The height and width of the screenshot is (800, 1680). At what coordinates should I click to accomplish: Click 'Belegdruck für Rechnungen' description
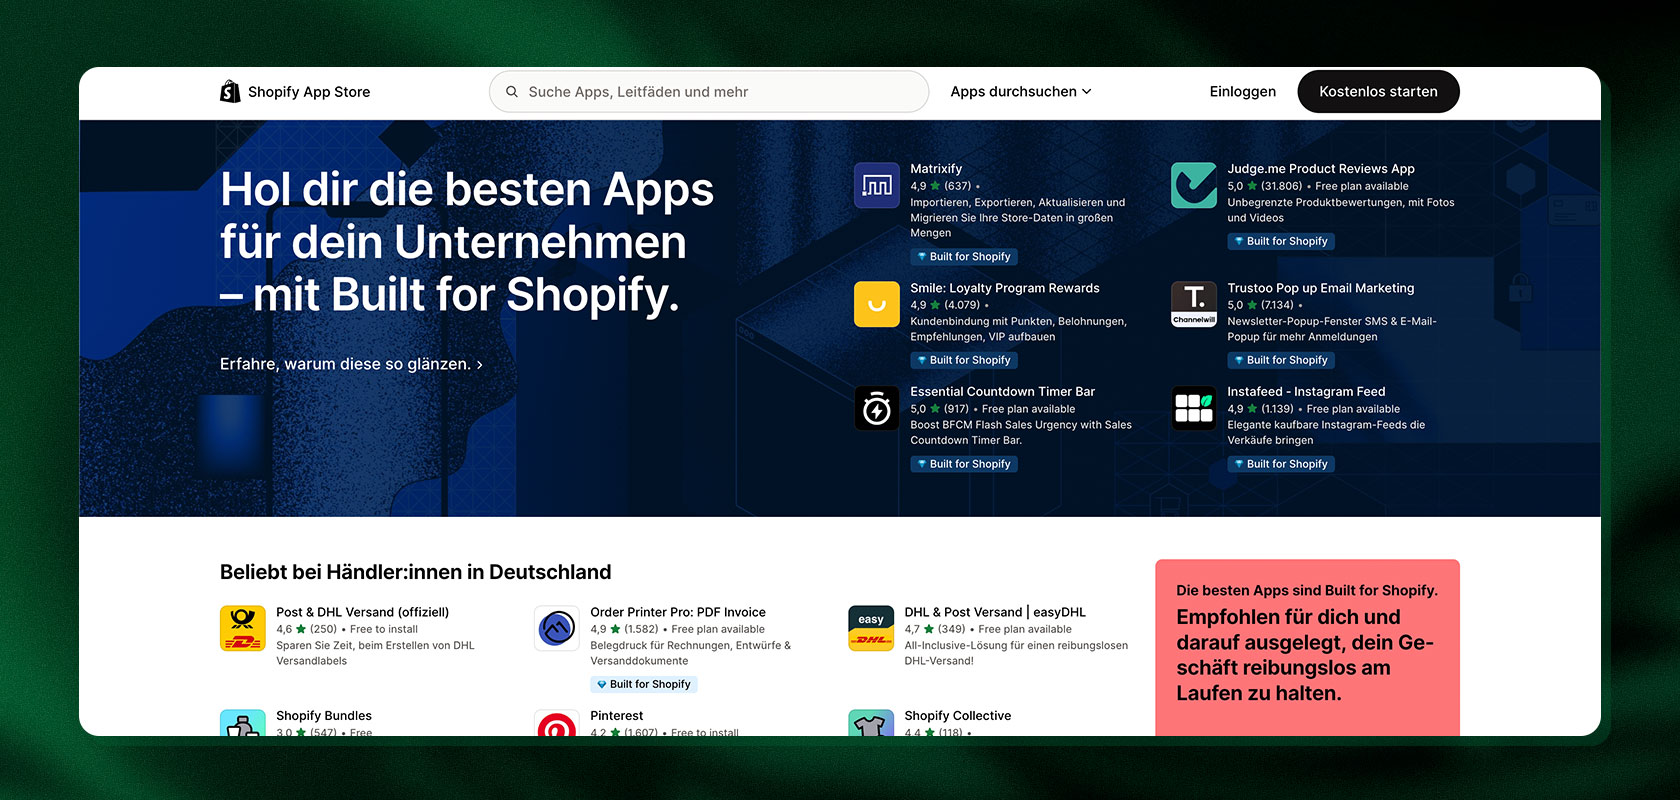(691, 653)
